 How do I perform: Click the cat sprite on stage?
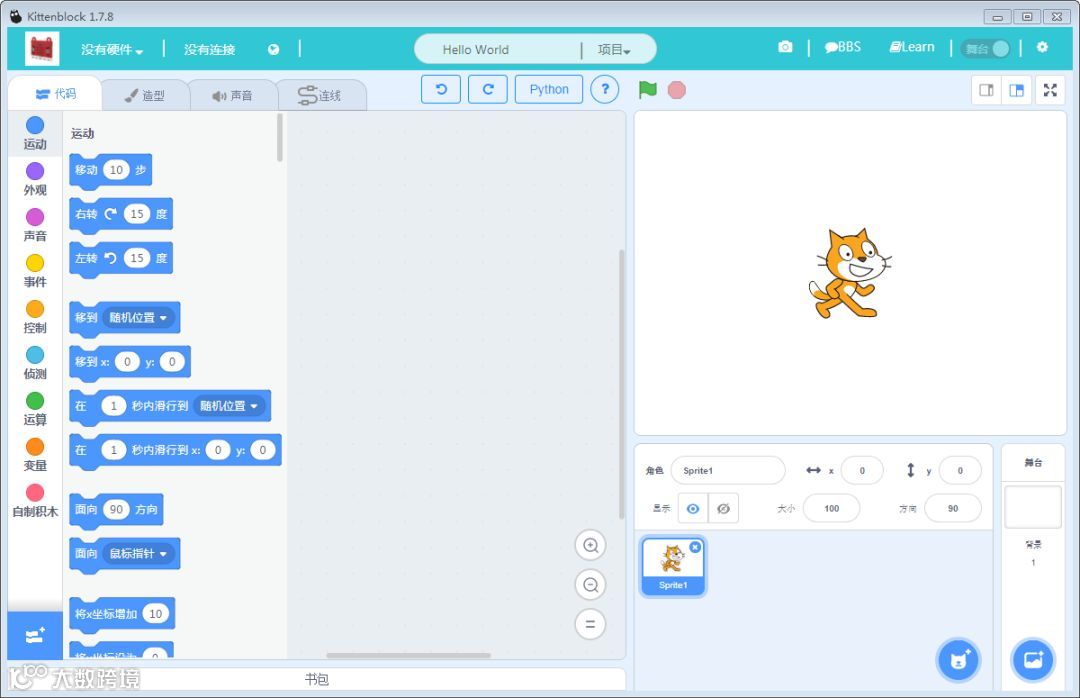[x=850, y=274]
